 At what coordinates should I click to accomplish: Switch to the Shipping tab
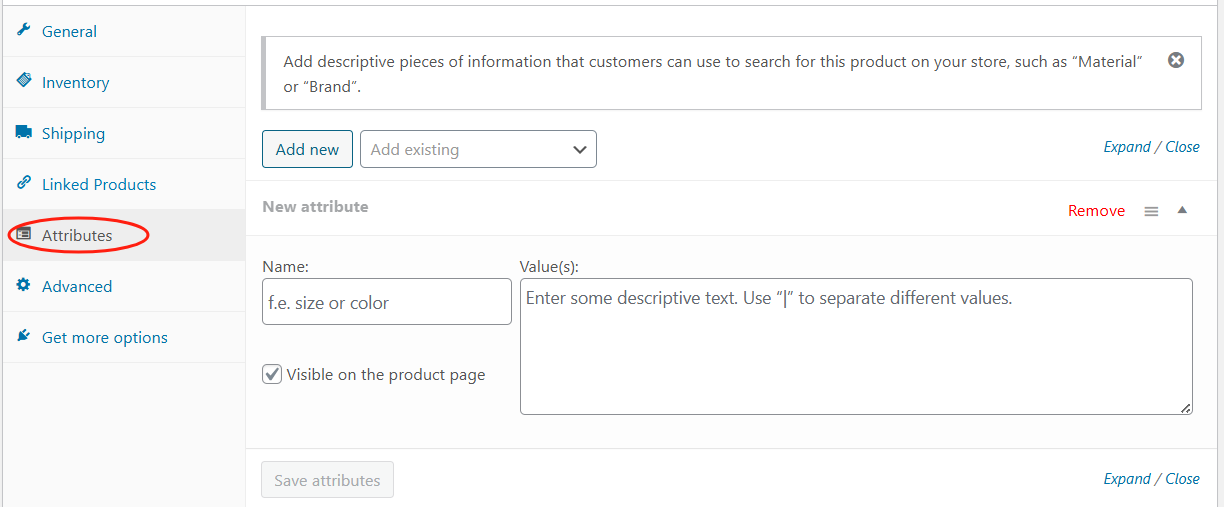coord(73,134)
